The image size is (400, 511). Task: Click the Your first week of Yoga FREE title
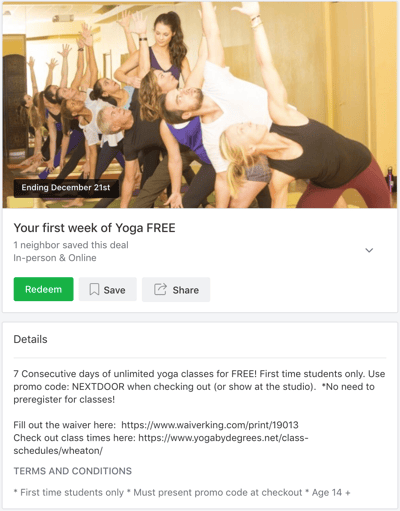94,228
